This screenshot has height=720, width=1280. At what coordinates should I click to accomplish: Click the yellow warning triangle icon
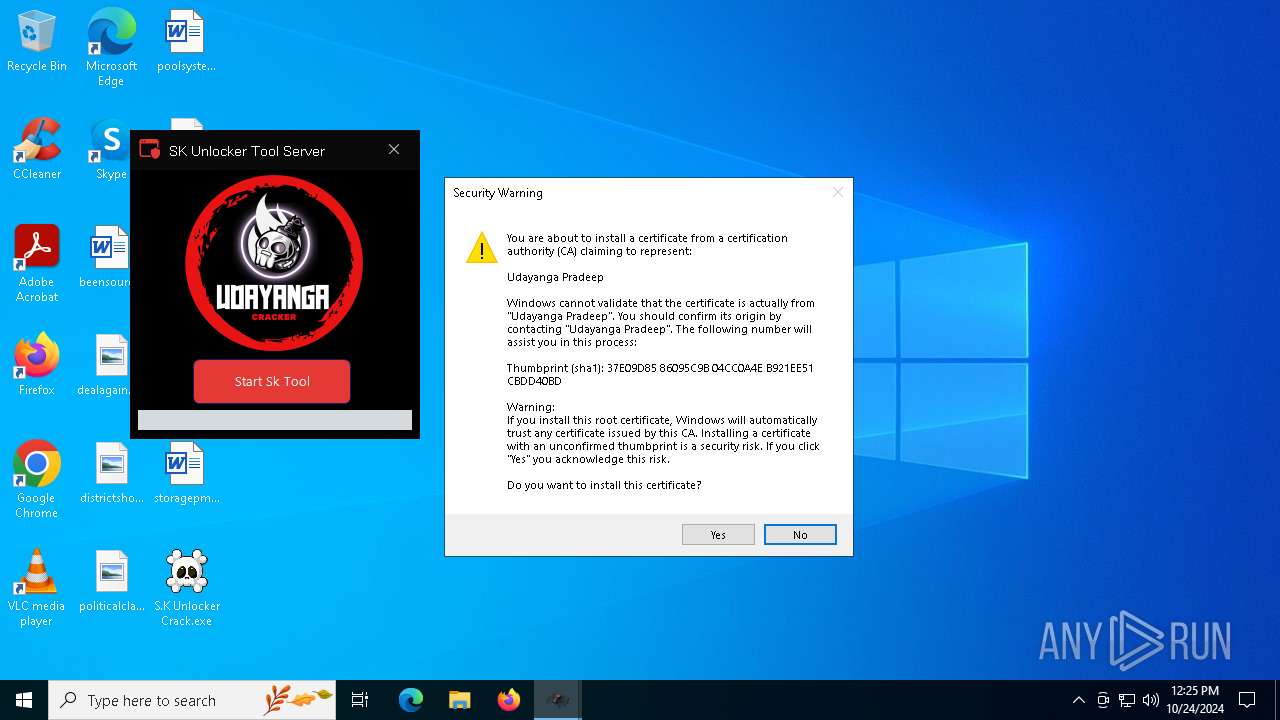click(x=482, y=247)
